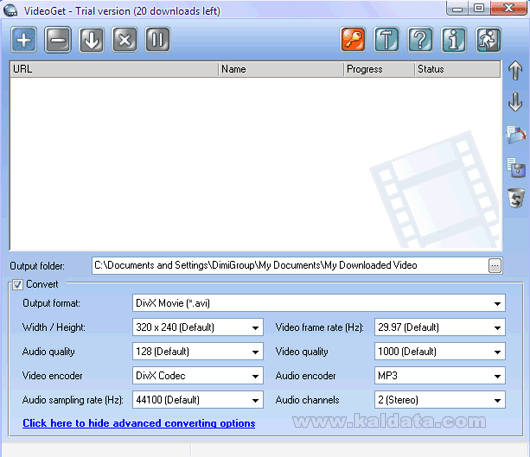Move item up with side up arrow

(x=515, y=70)
